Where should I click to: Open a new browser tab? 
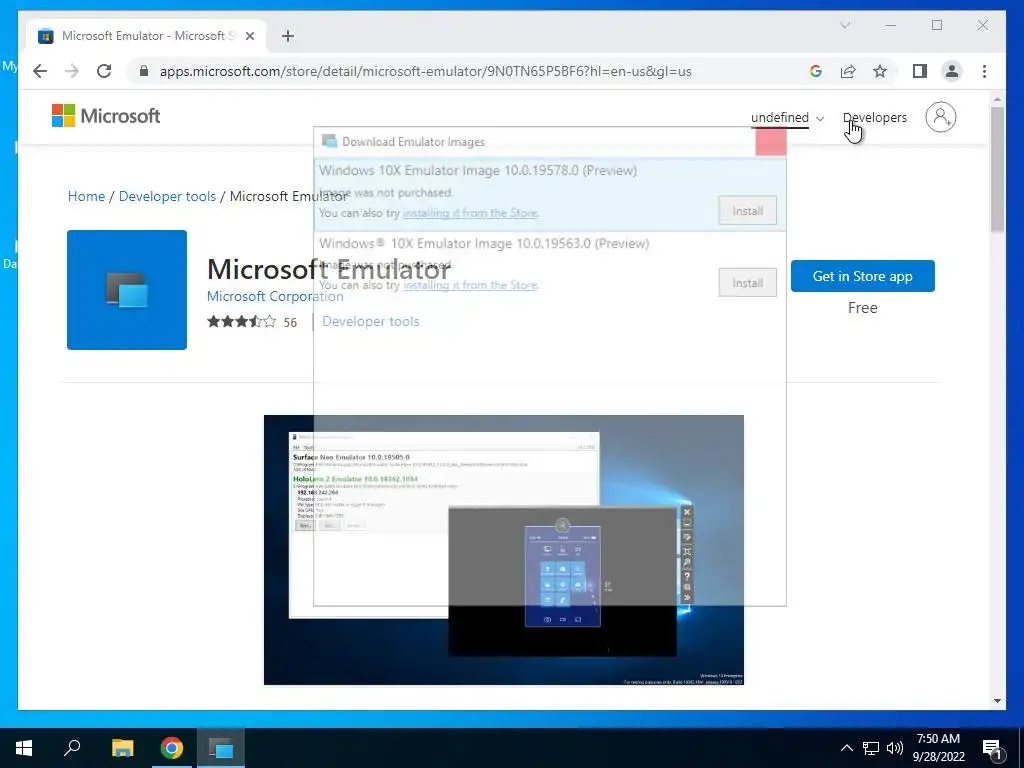pyautogui.click(x=288, y=36)
